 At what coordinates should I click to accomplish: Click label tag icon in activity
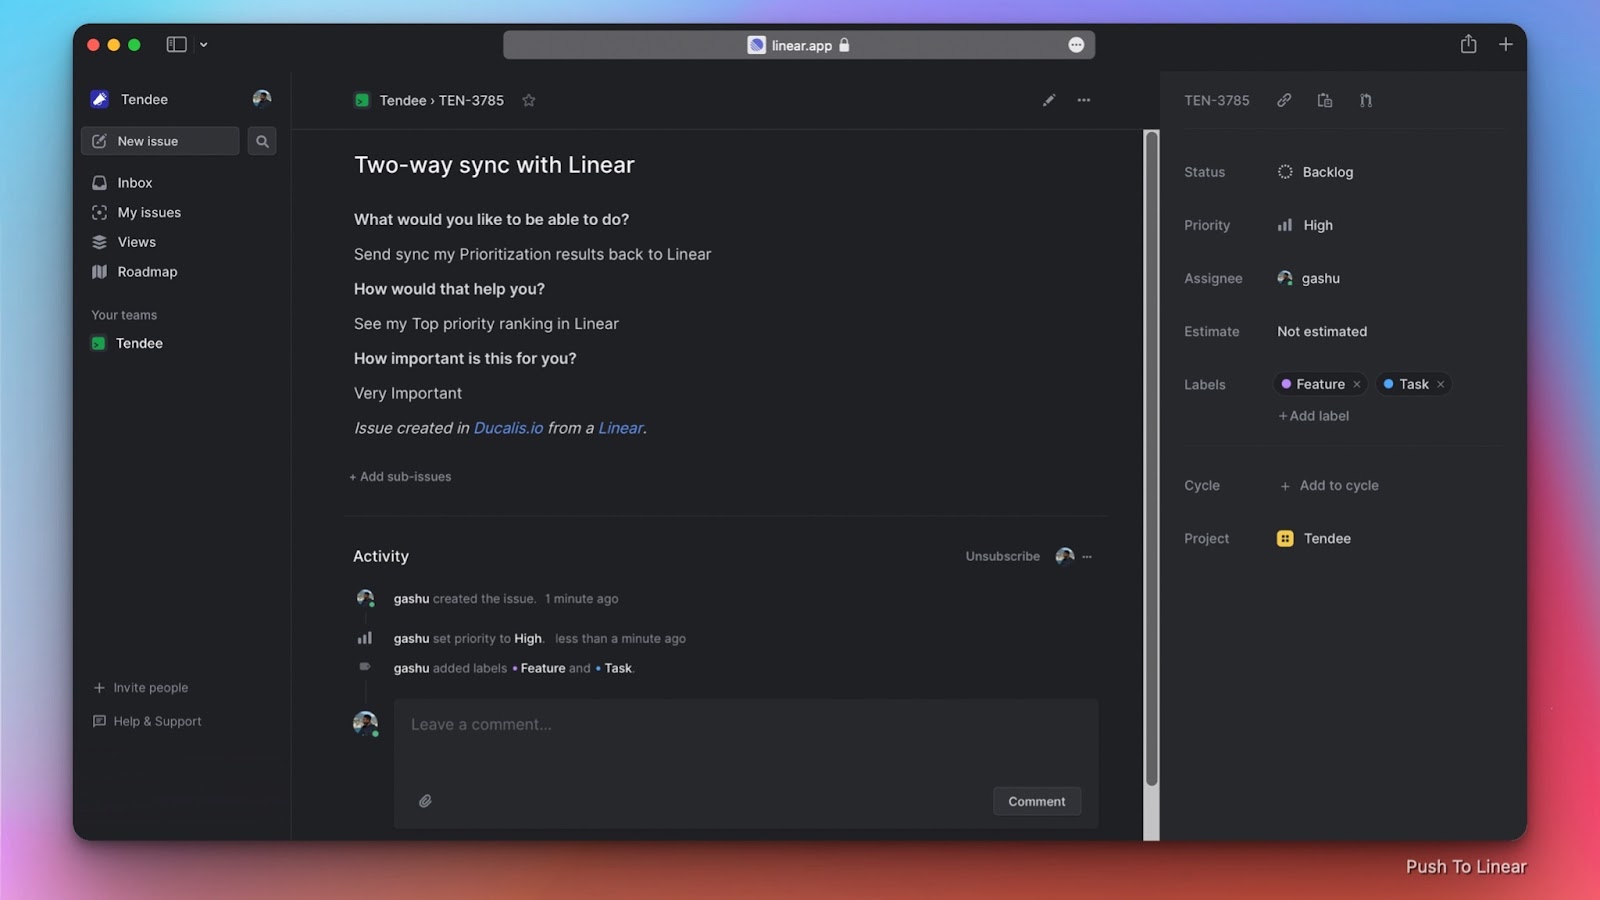pyautogui.click(x=365, y=667)
